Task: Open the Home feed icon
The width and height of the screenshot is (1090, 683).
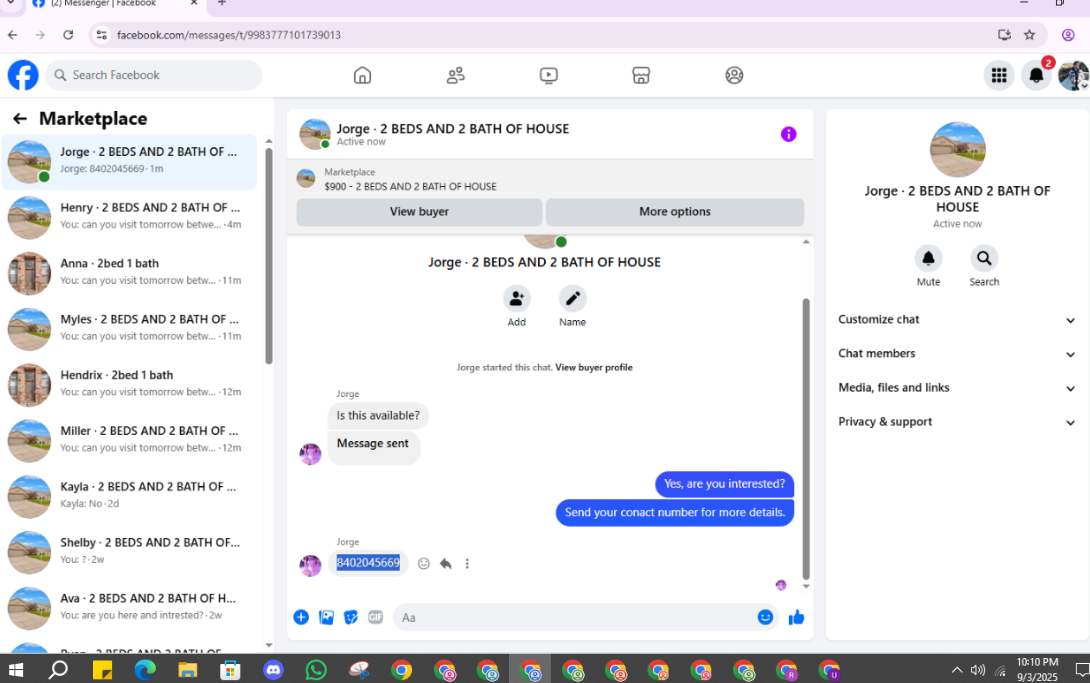Action: (362, 75)
